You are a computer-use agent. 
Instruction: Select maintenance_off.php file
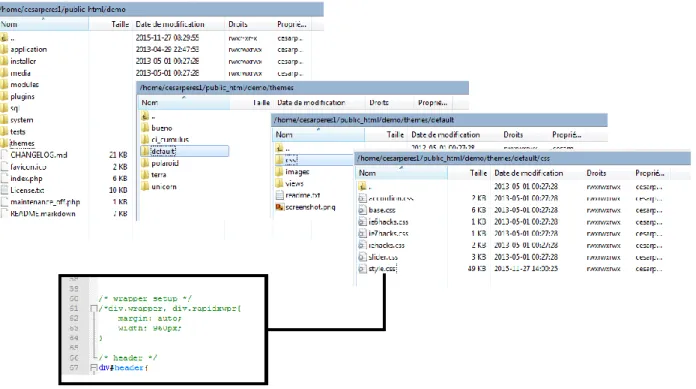[45, 202]
